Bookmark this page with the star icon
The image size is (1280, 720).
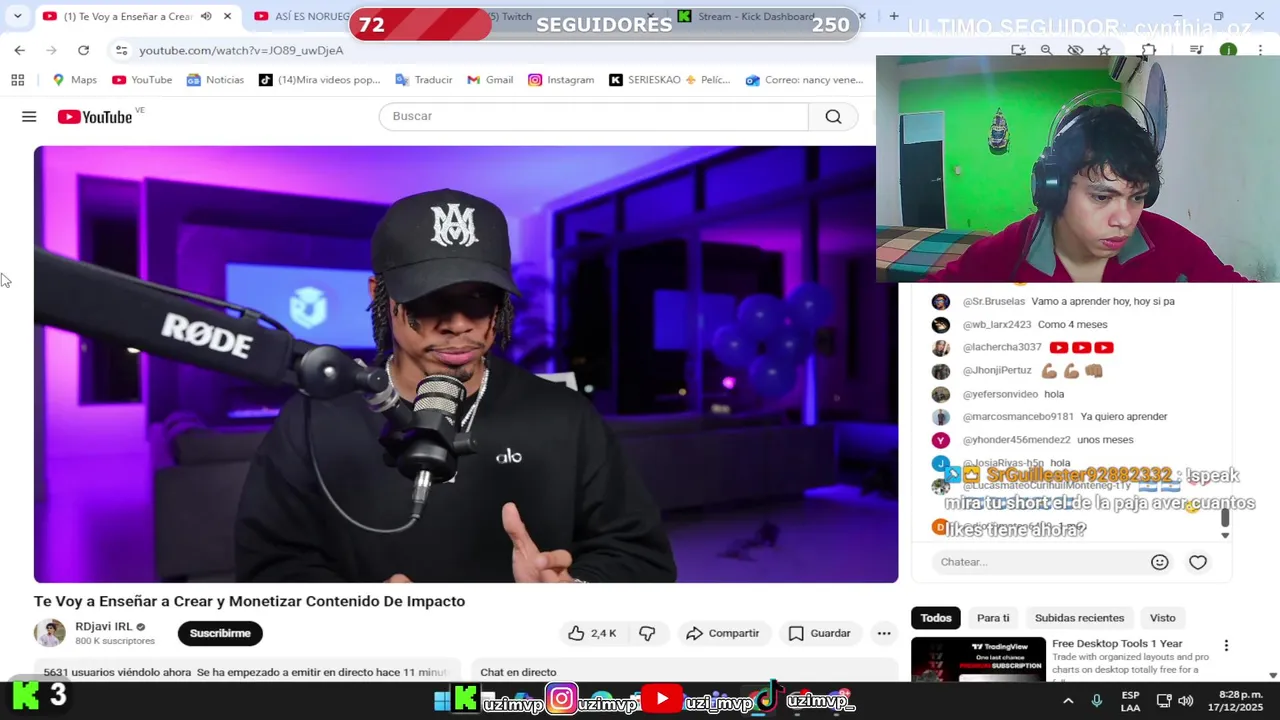point(1104,50)
